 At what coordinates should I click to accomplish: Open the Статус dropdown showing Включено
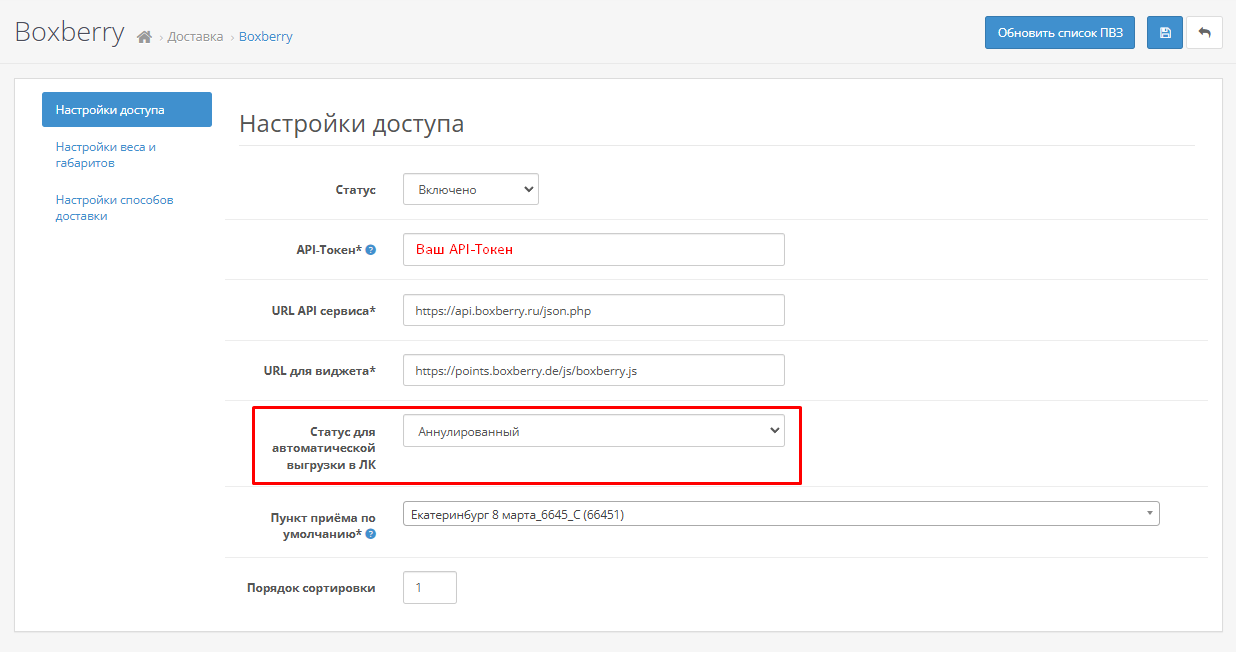(x=471, y=189)
